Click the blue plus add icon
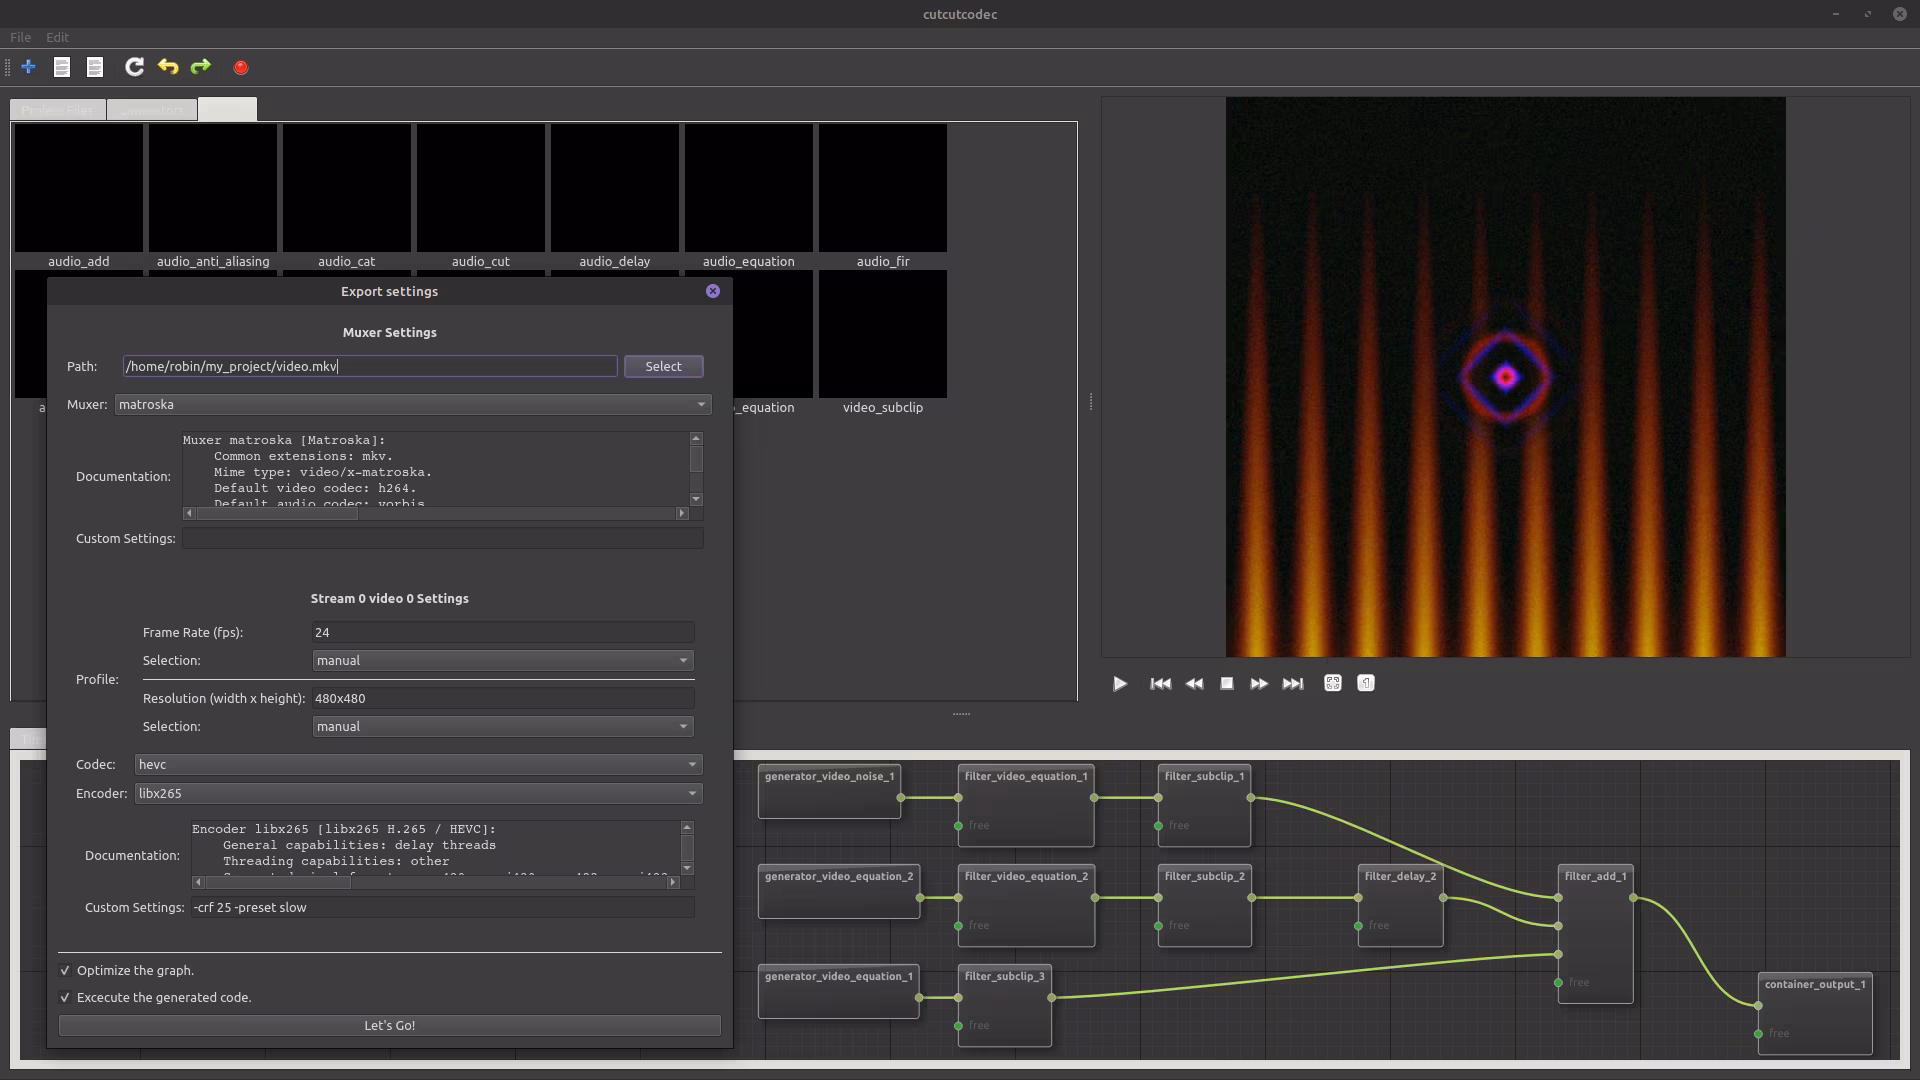Viewport: 1920px width, 1080px height. pyautogui.click(x=28, y=67)
